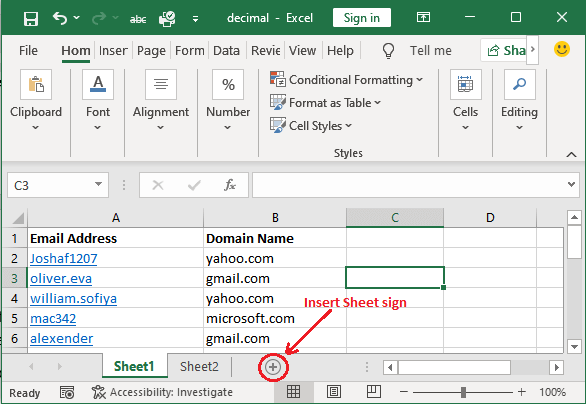The image size is (586, 404).
Task: Click the Cancel X in formula bar
Action: pos(158,185)
